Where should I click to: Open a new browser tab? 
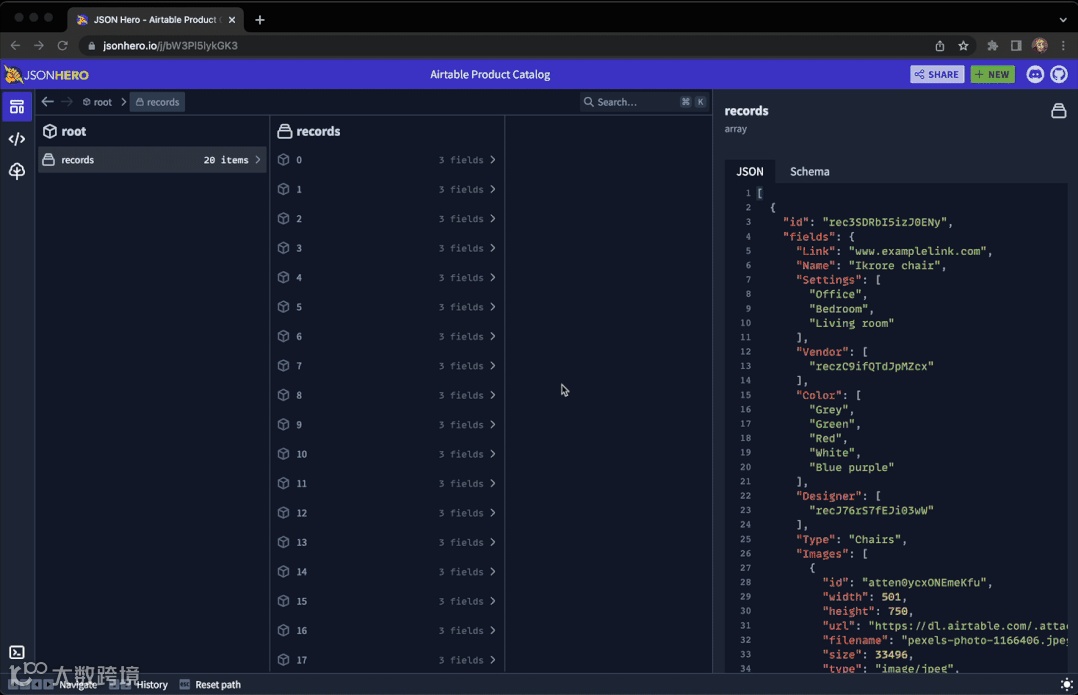[x=259, y=20]
